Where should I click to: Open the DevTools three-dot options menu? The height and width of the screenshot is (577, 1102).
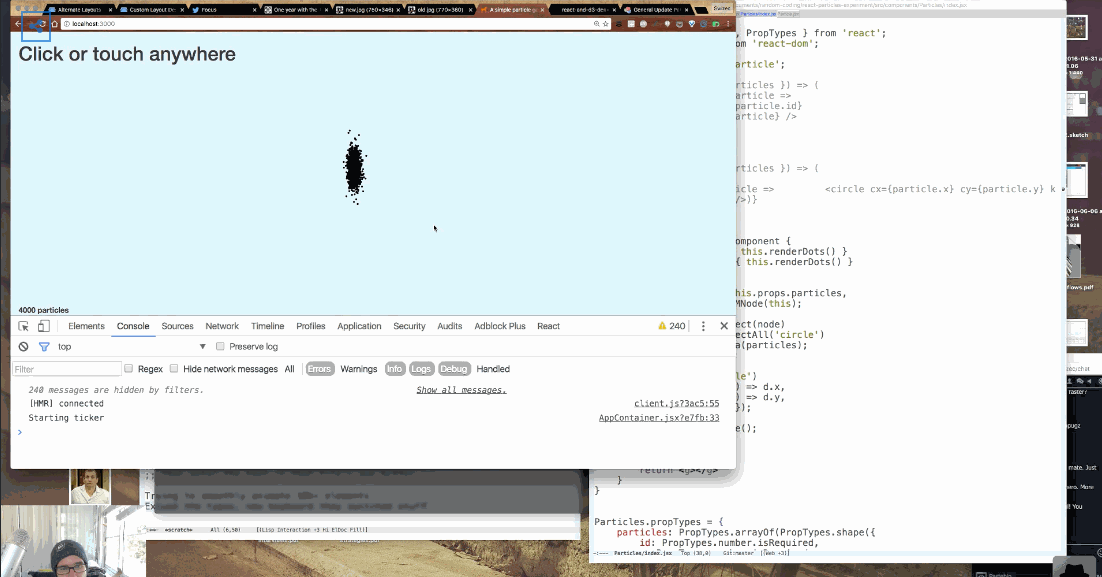[703, 326]
